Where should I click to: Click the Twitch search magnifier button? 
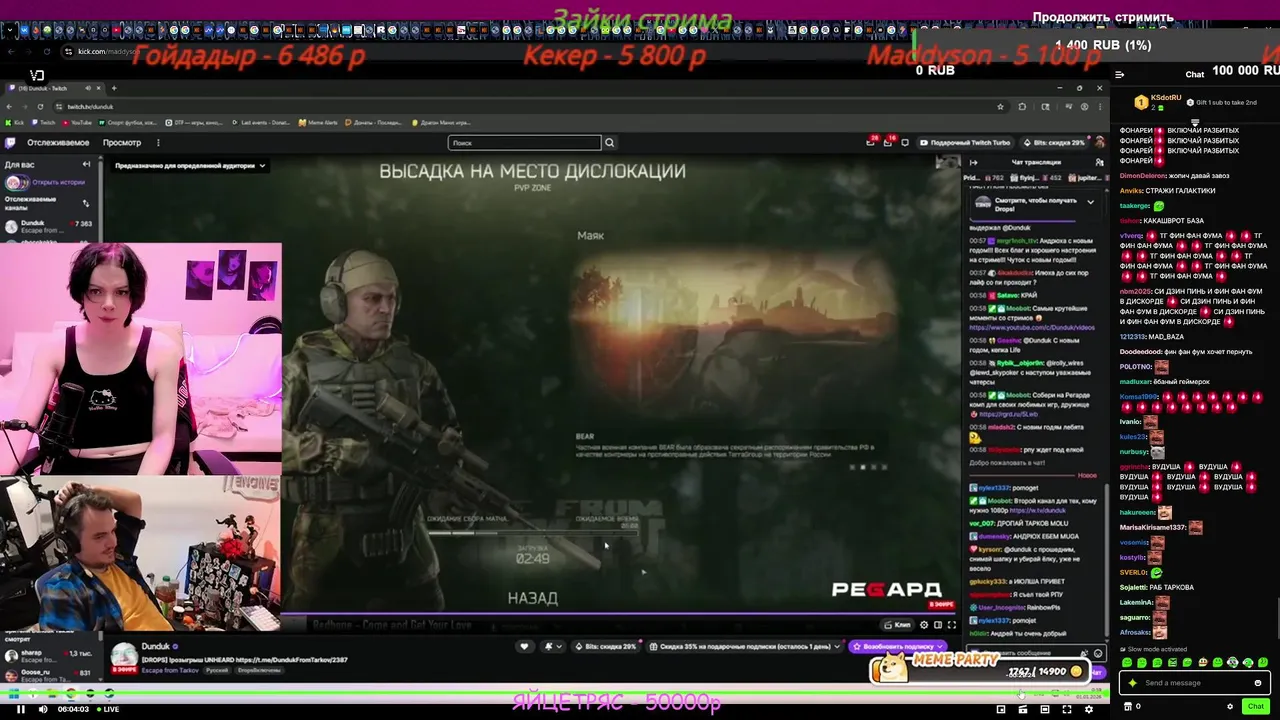pos(609,143)
